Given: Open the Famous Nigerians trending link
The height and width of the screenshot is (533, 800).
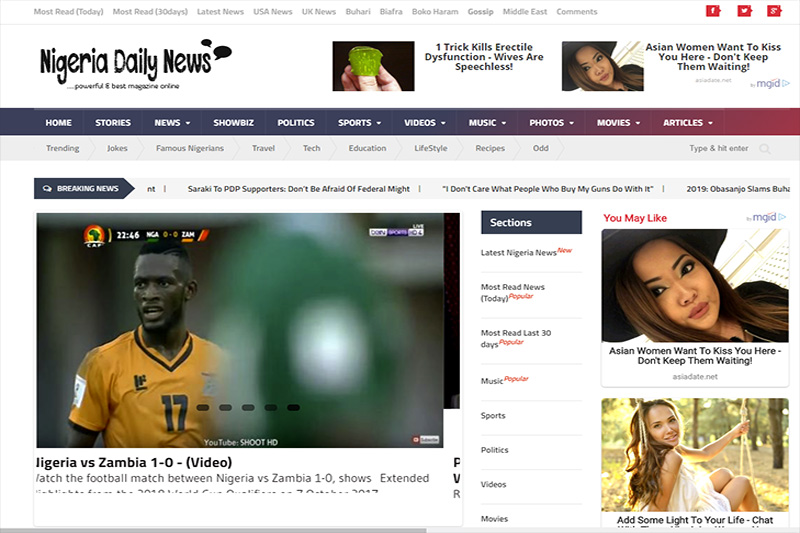Looking at the screenshot, I should click(x=190, y=148).
